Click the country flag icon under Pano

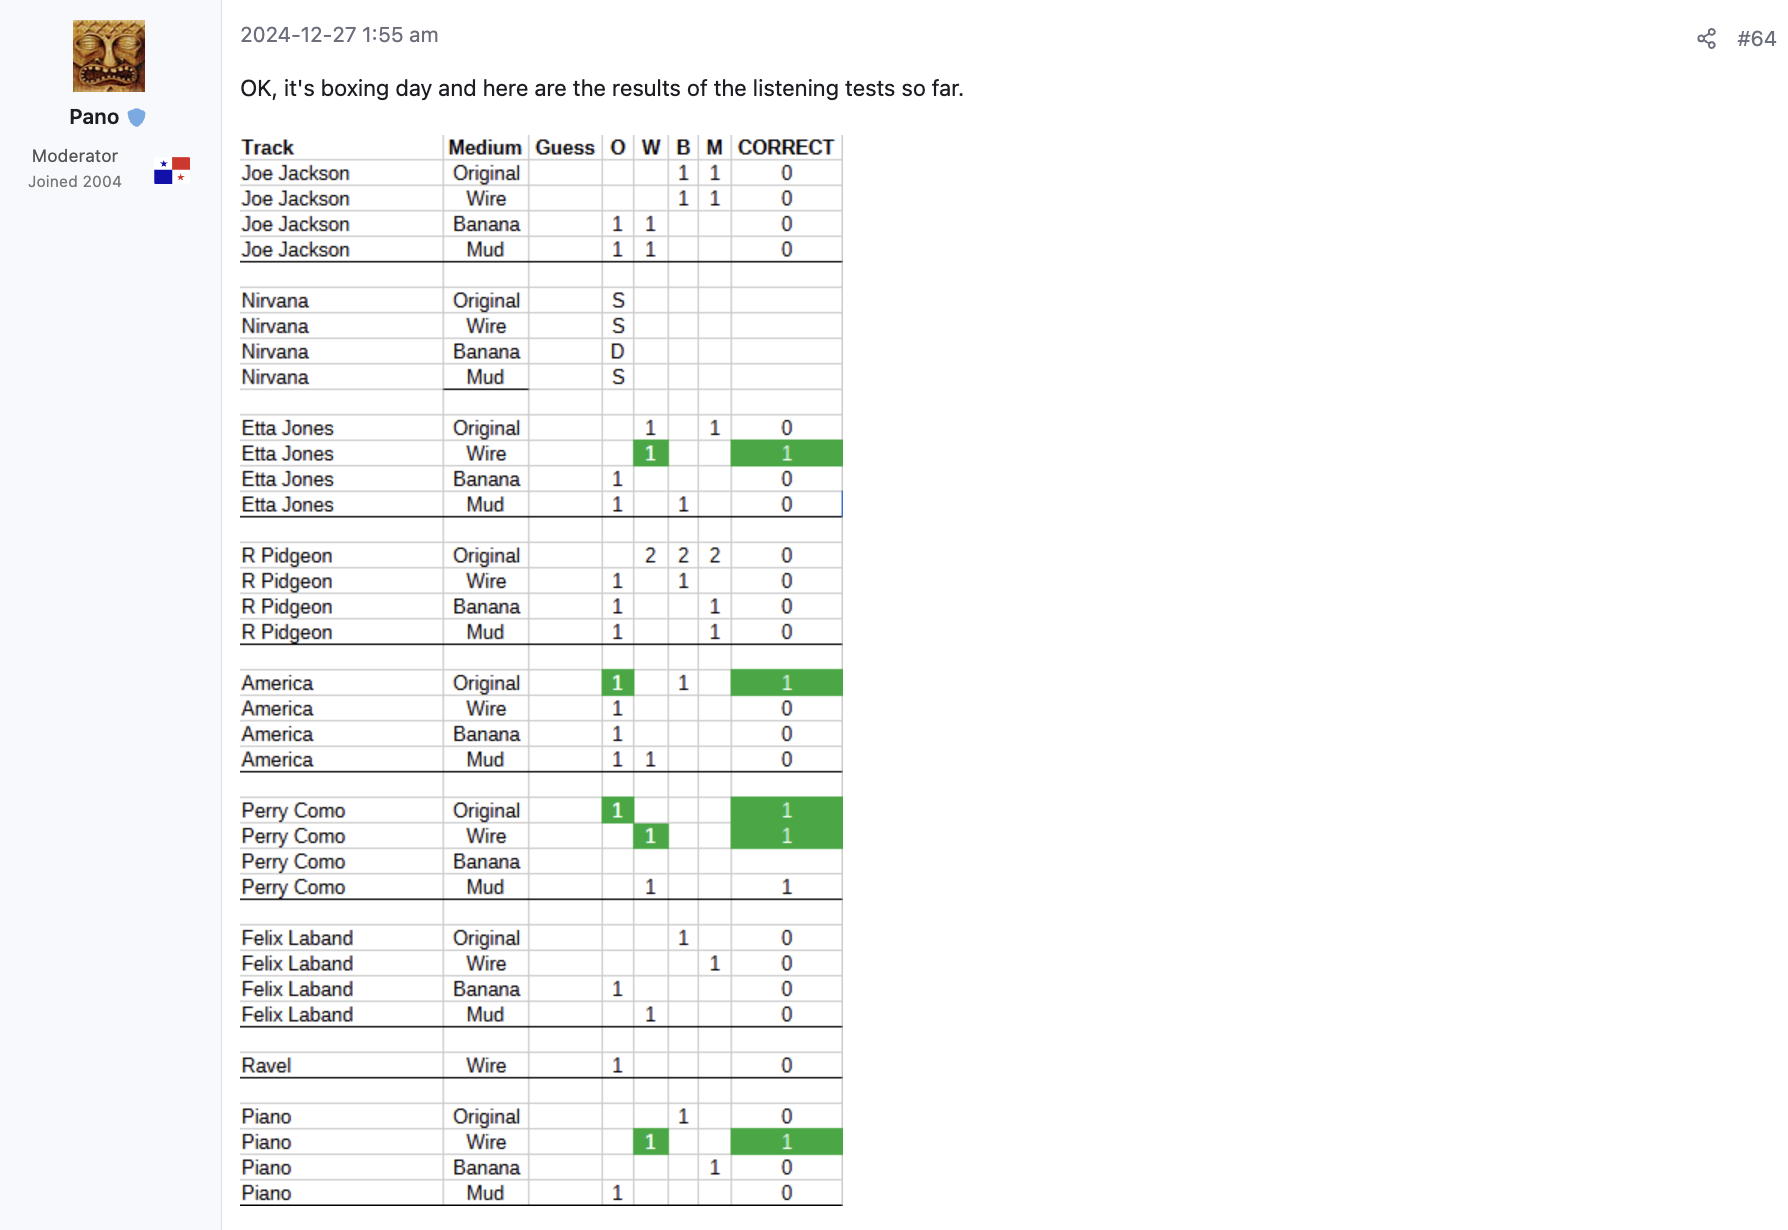click(x=172, y=170)
